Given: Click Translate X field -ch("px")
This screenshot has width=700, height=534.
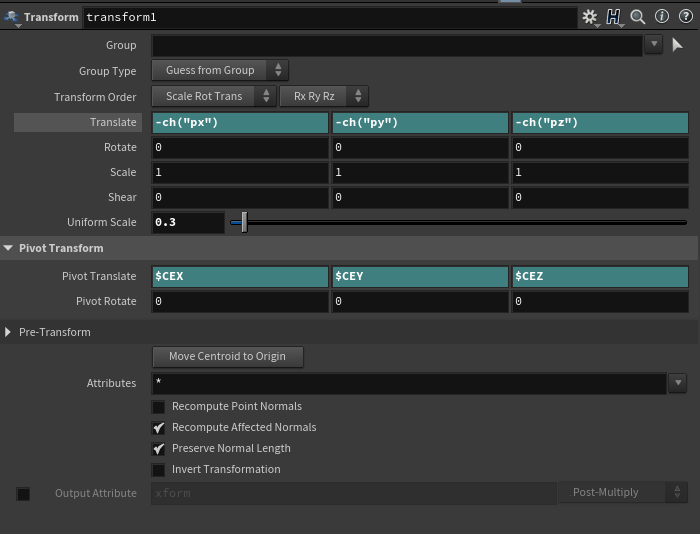Looking at the screenshot, I should (x=240, y=123).
